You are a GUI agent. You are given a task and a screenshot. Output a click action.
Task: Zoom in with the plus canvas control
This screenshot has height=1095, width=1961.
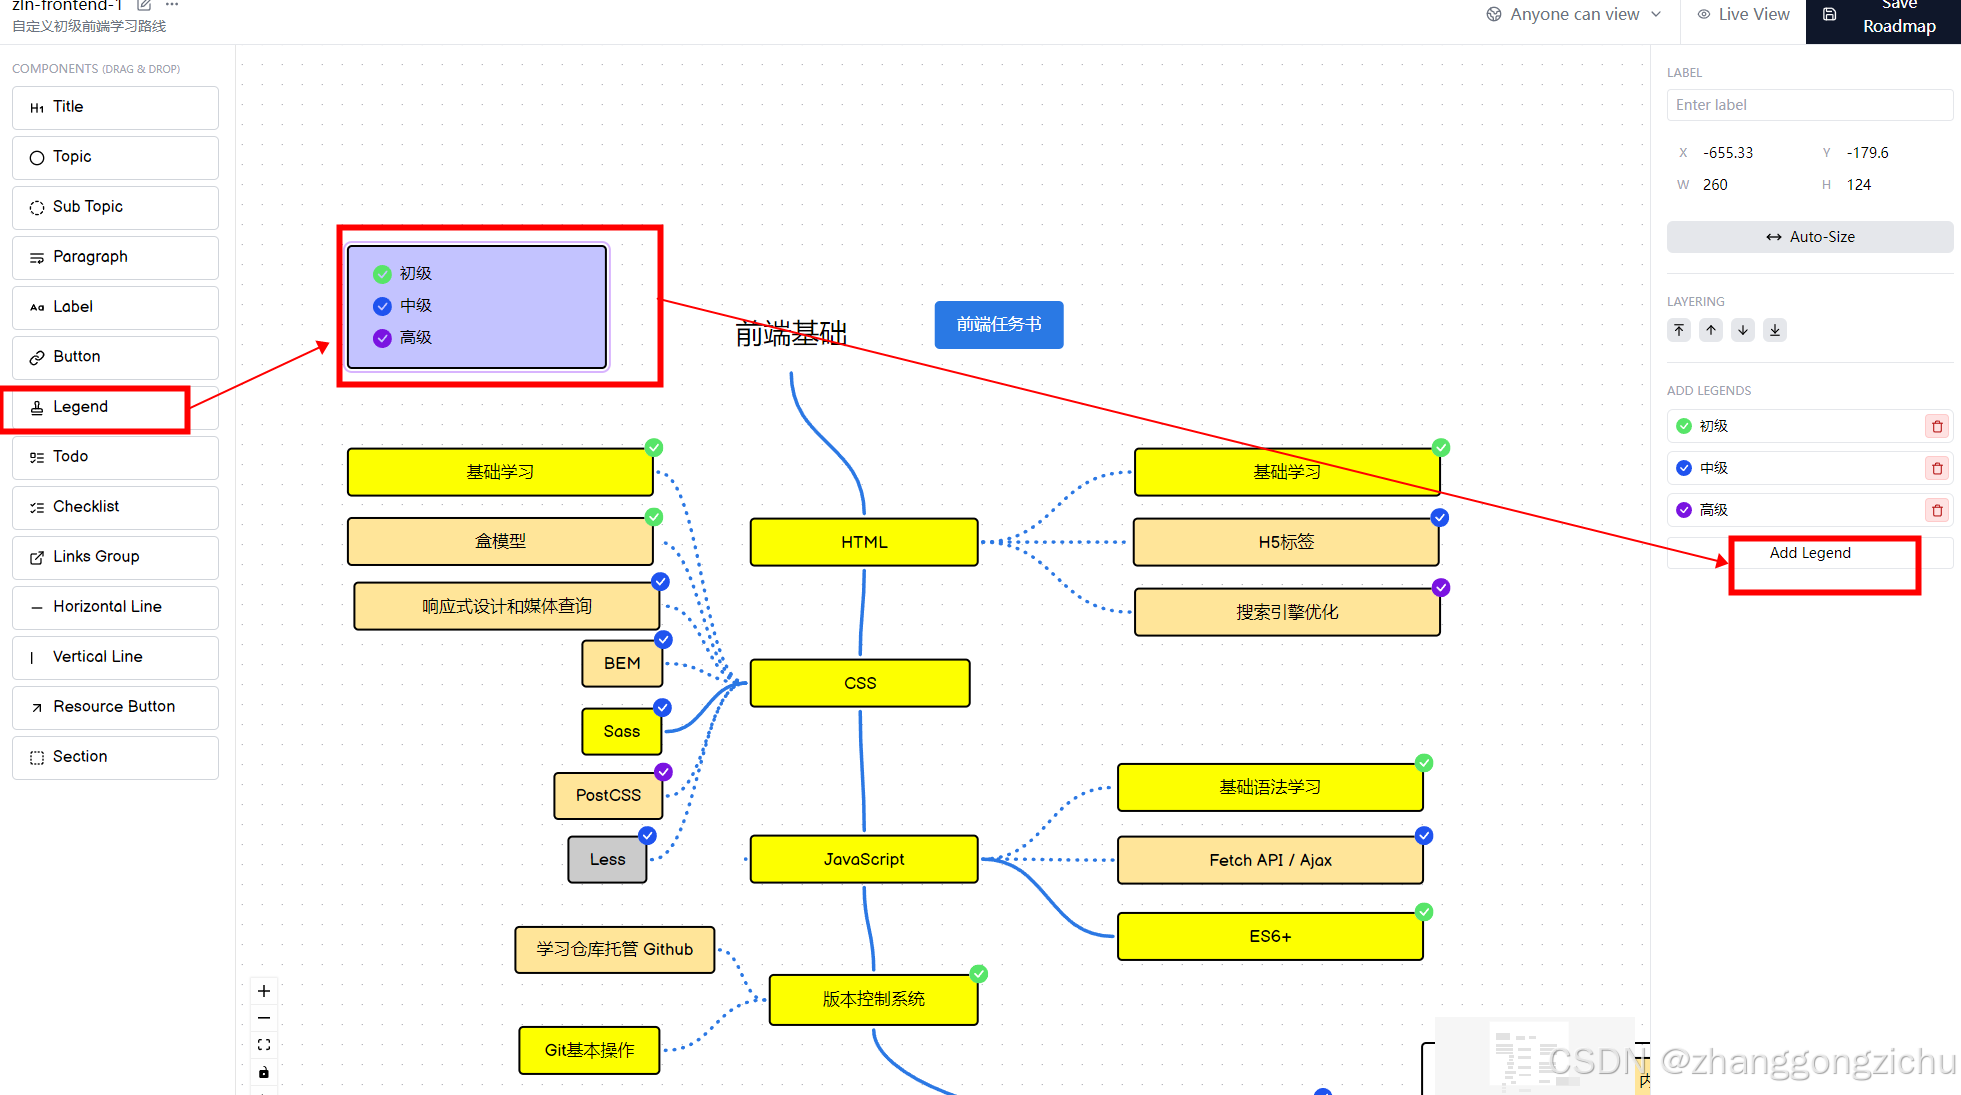pos(264,991)
